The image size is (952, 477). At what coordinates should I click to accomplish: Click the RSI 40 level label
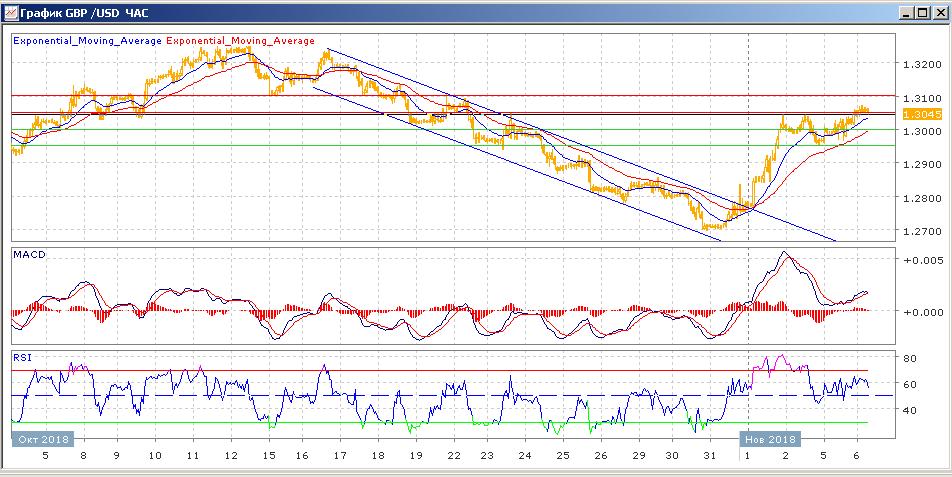910,410
